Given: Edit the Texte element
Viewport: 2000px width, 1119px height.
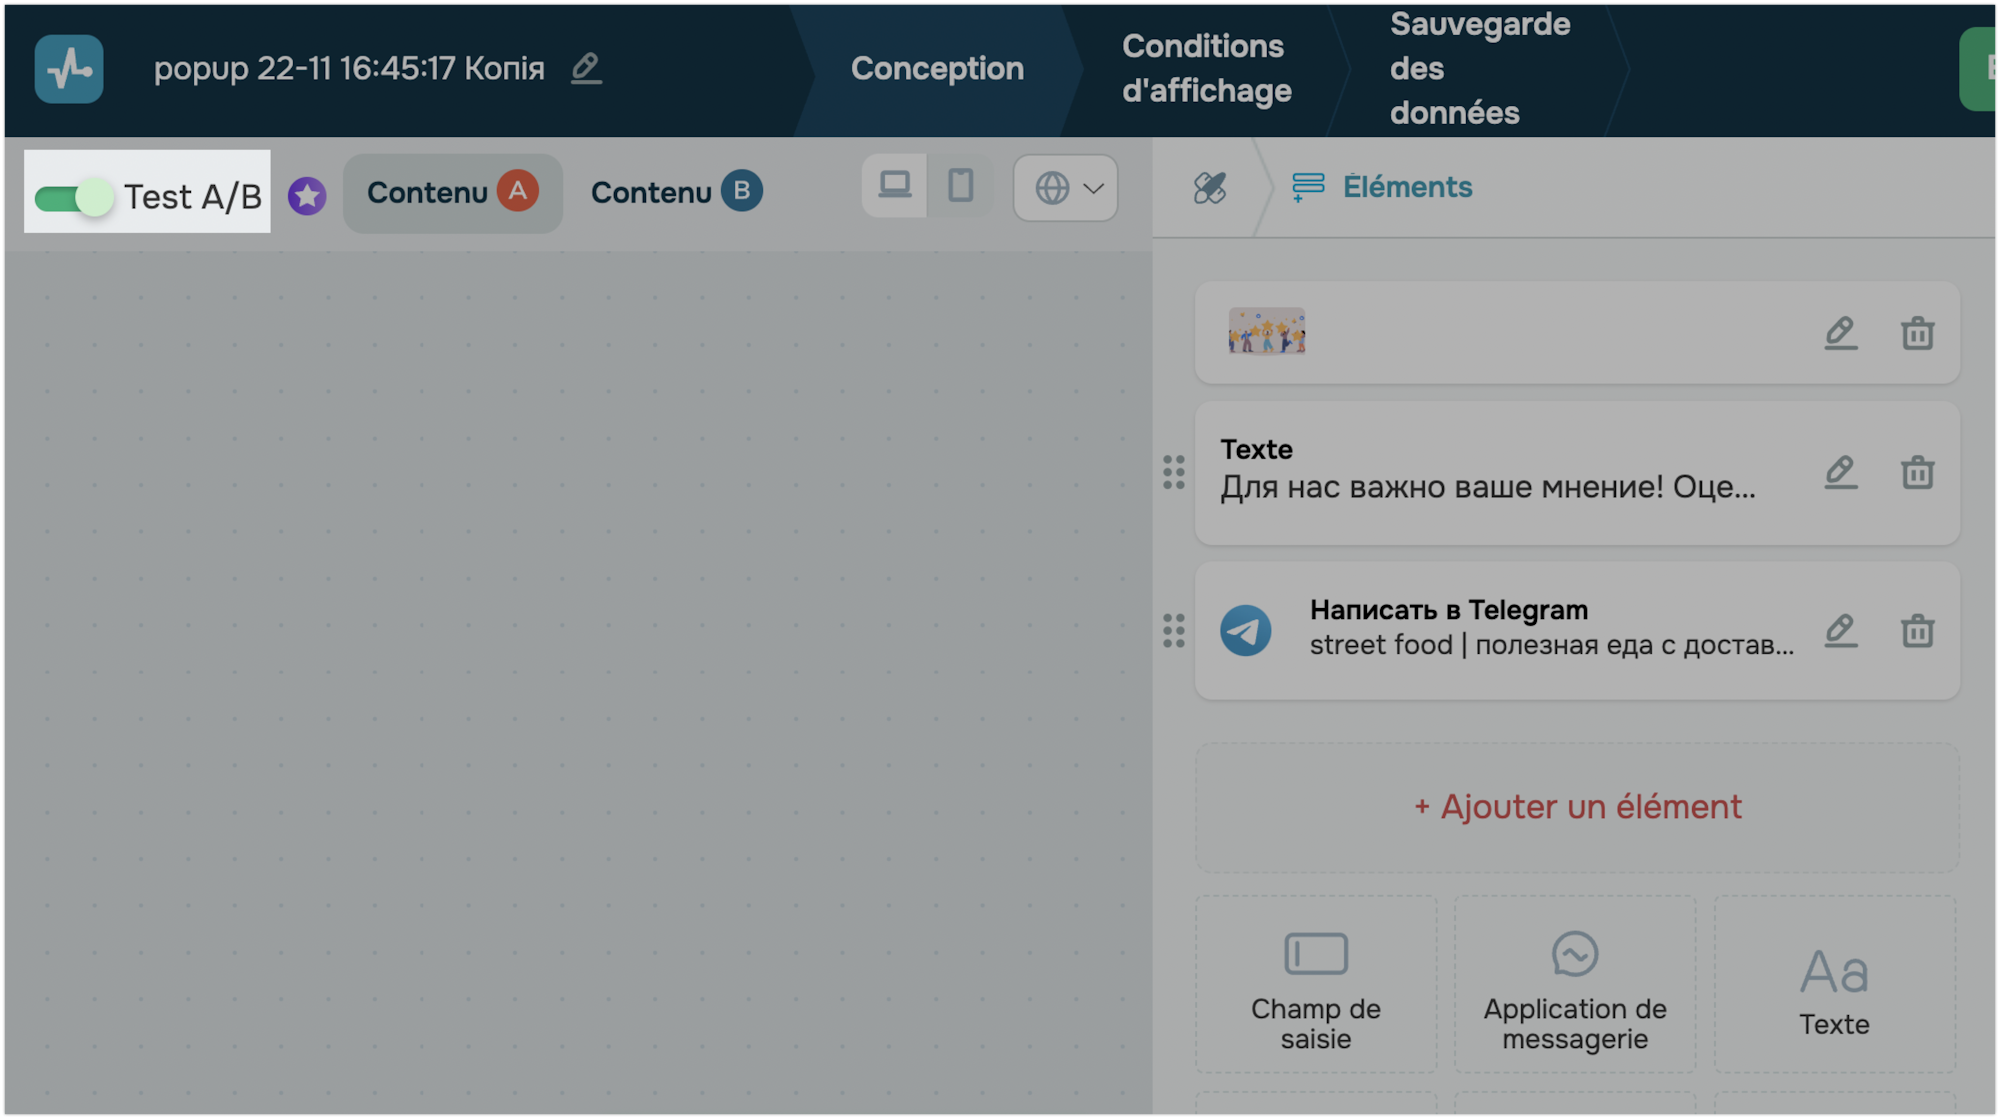Looking at the screenshot, I should pyautogui.click(x=1840, y=472).
